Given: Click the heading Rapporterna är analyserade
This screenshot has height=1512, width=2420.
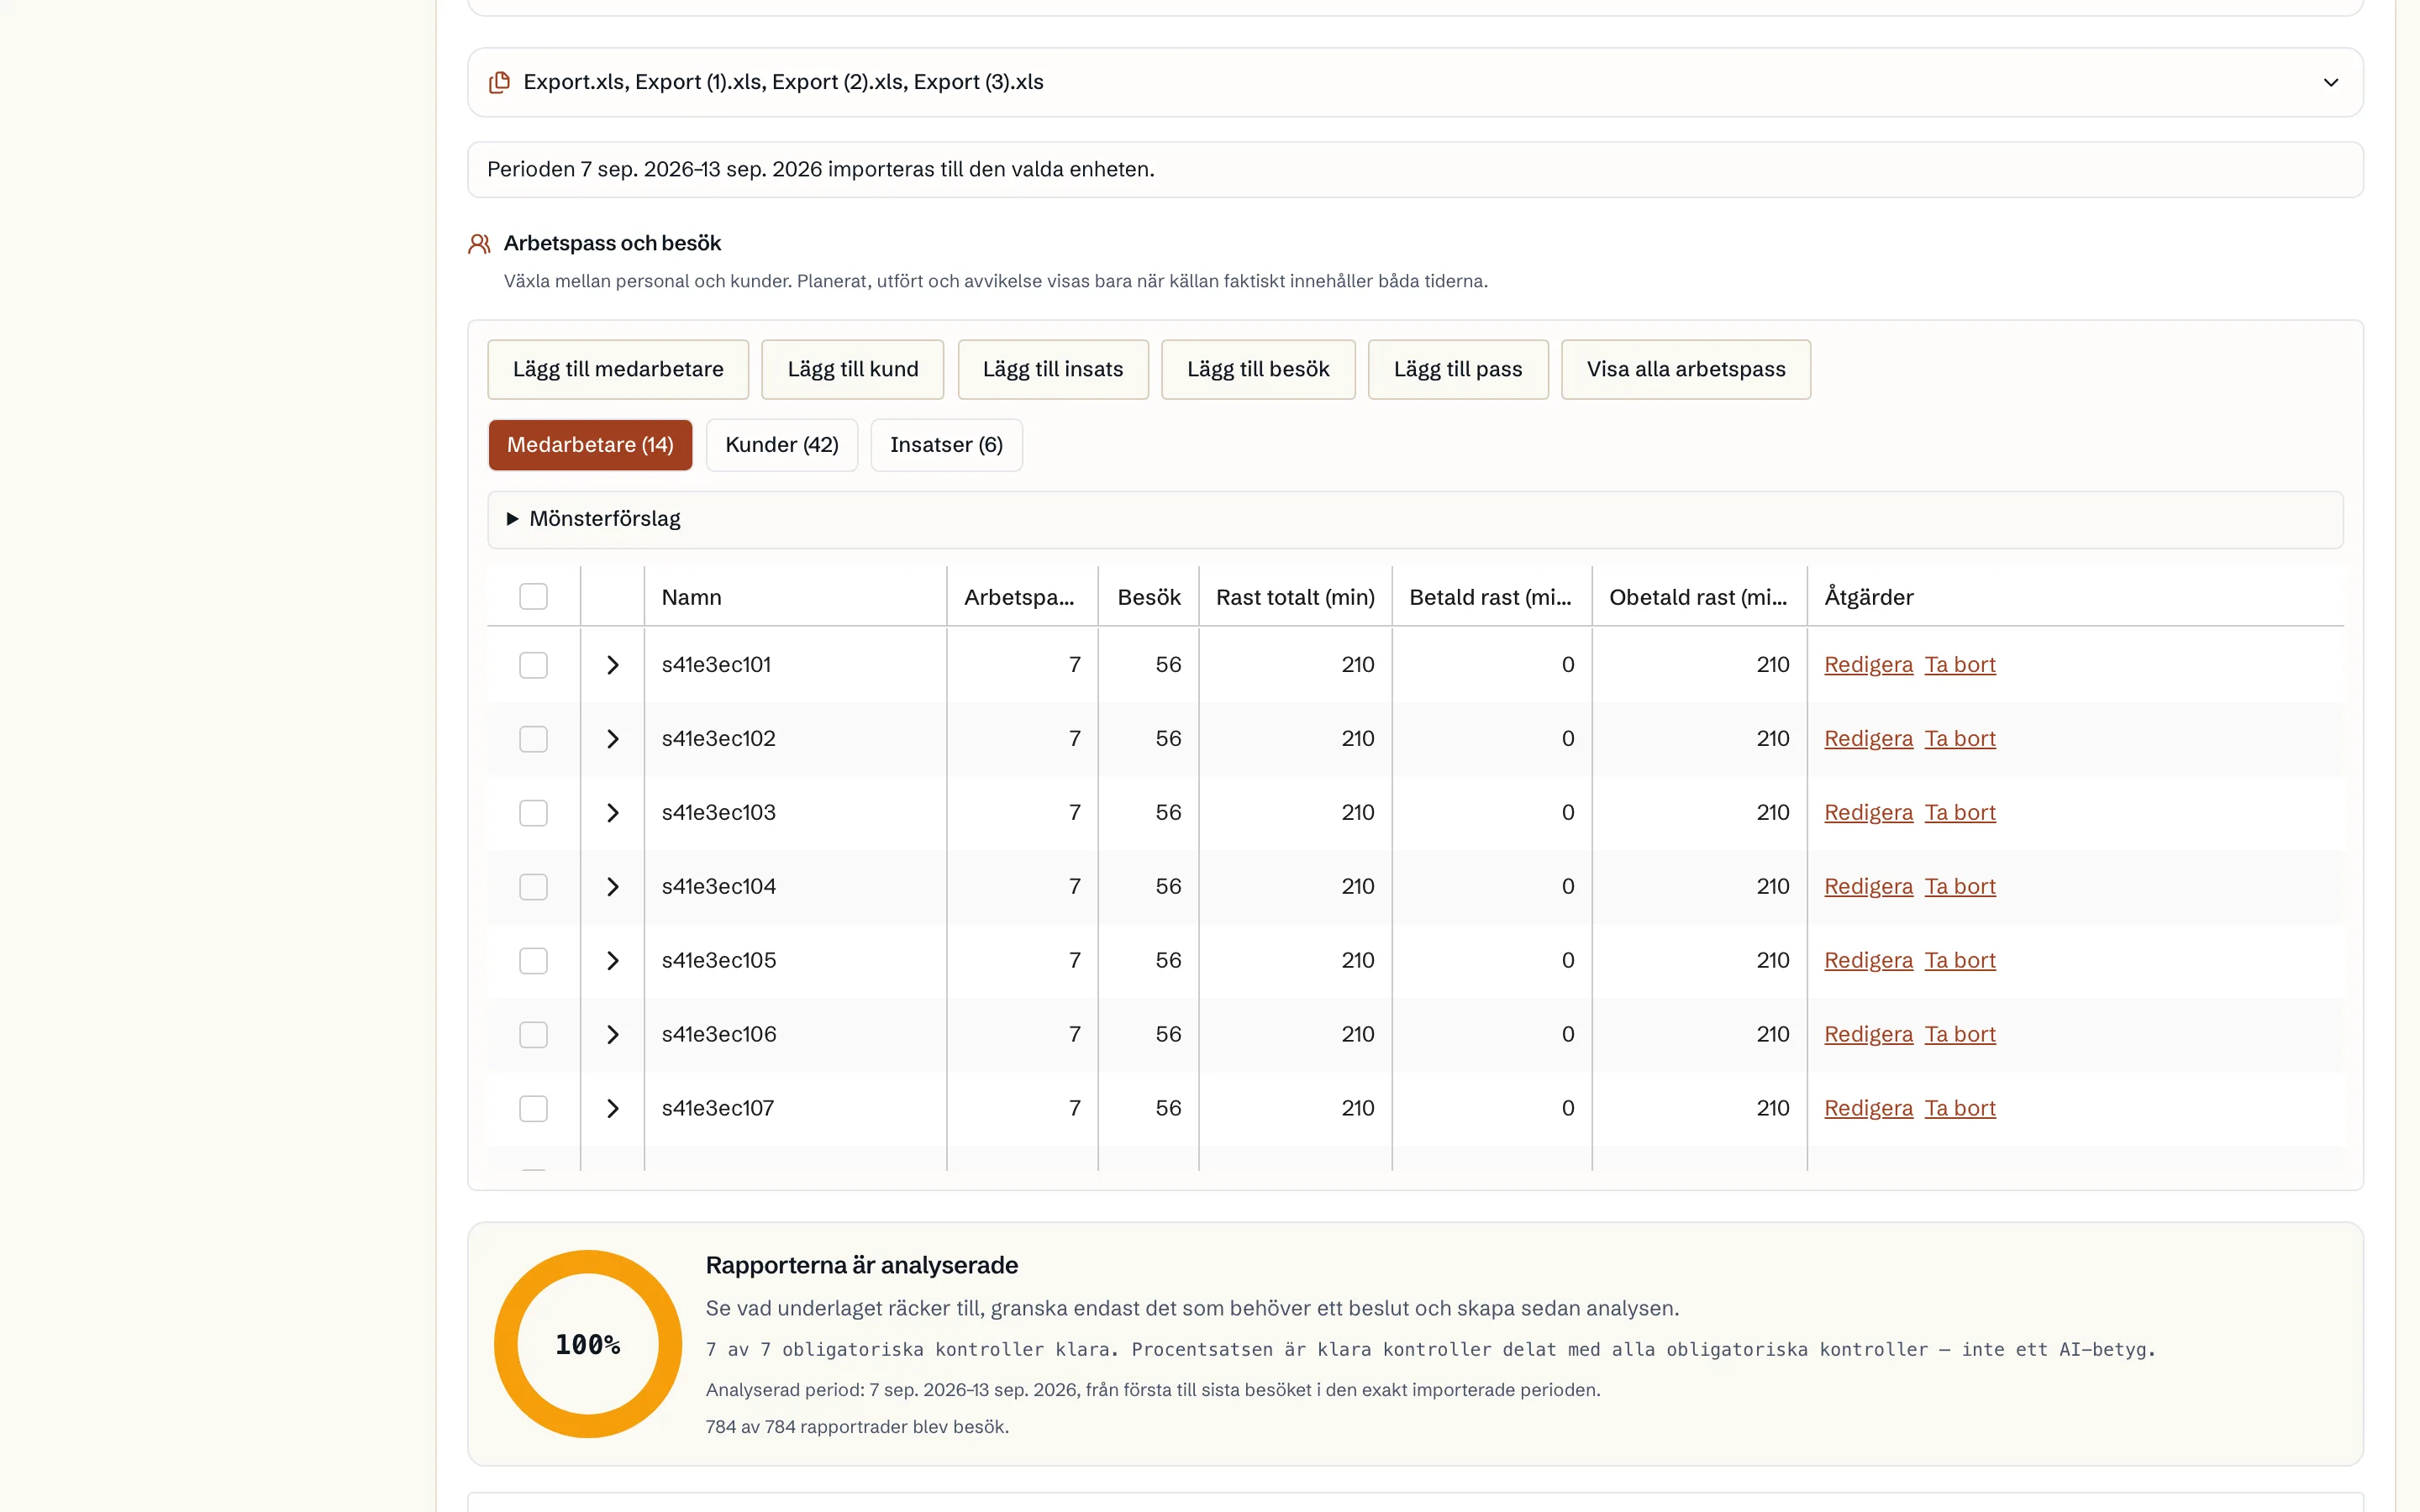Looking at the screenshot, I should tap(861, 1266).
